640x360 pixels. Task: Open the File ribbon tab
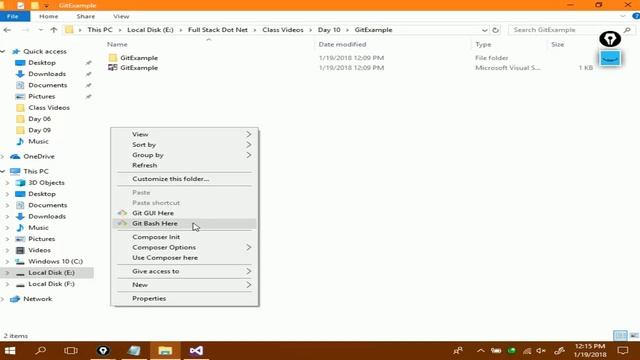pyautogui.click(x=13, y=16)
